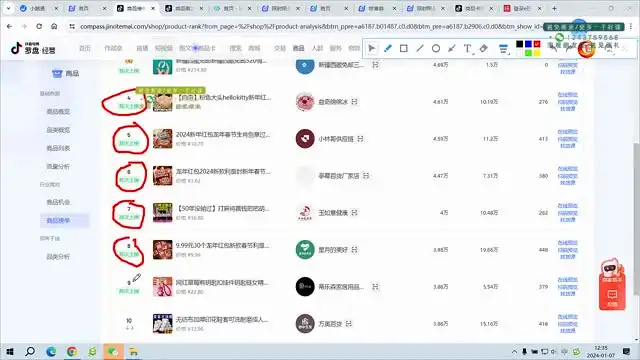Image resolution: width=640 pixels, height=360 pixels.
Task: Click the 万奥百货 shop avatar
Action: pos(305,323)
